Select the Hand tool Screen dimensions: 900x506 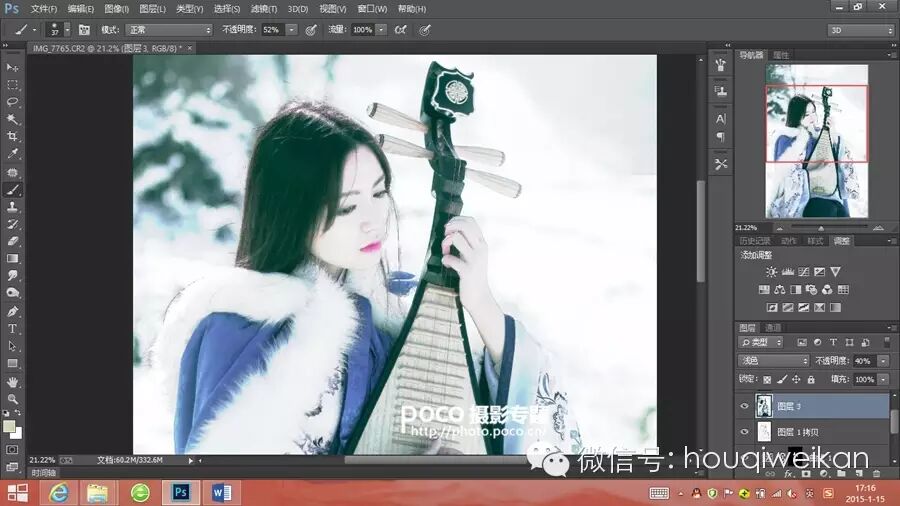coord(12,382)
